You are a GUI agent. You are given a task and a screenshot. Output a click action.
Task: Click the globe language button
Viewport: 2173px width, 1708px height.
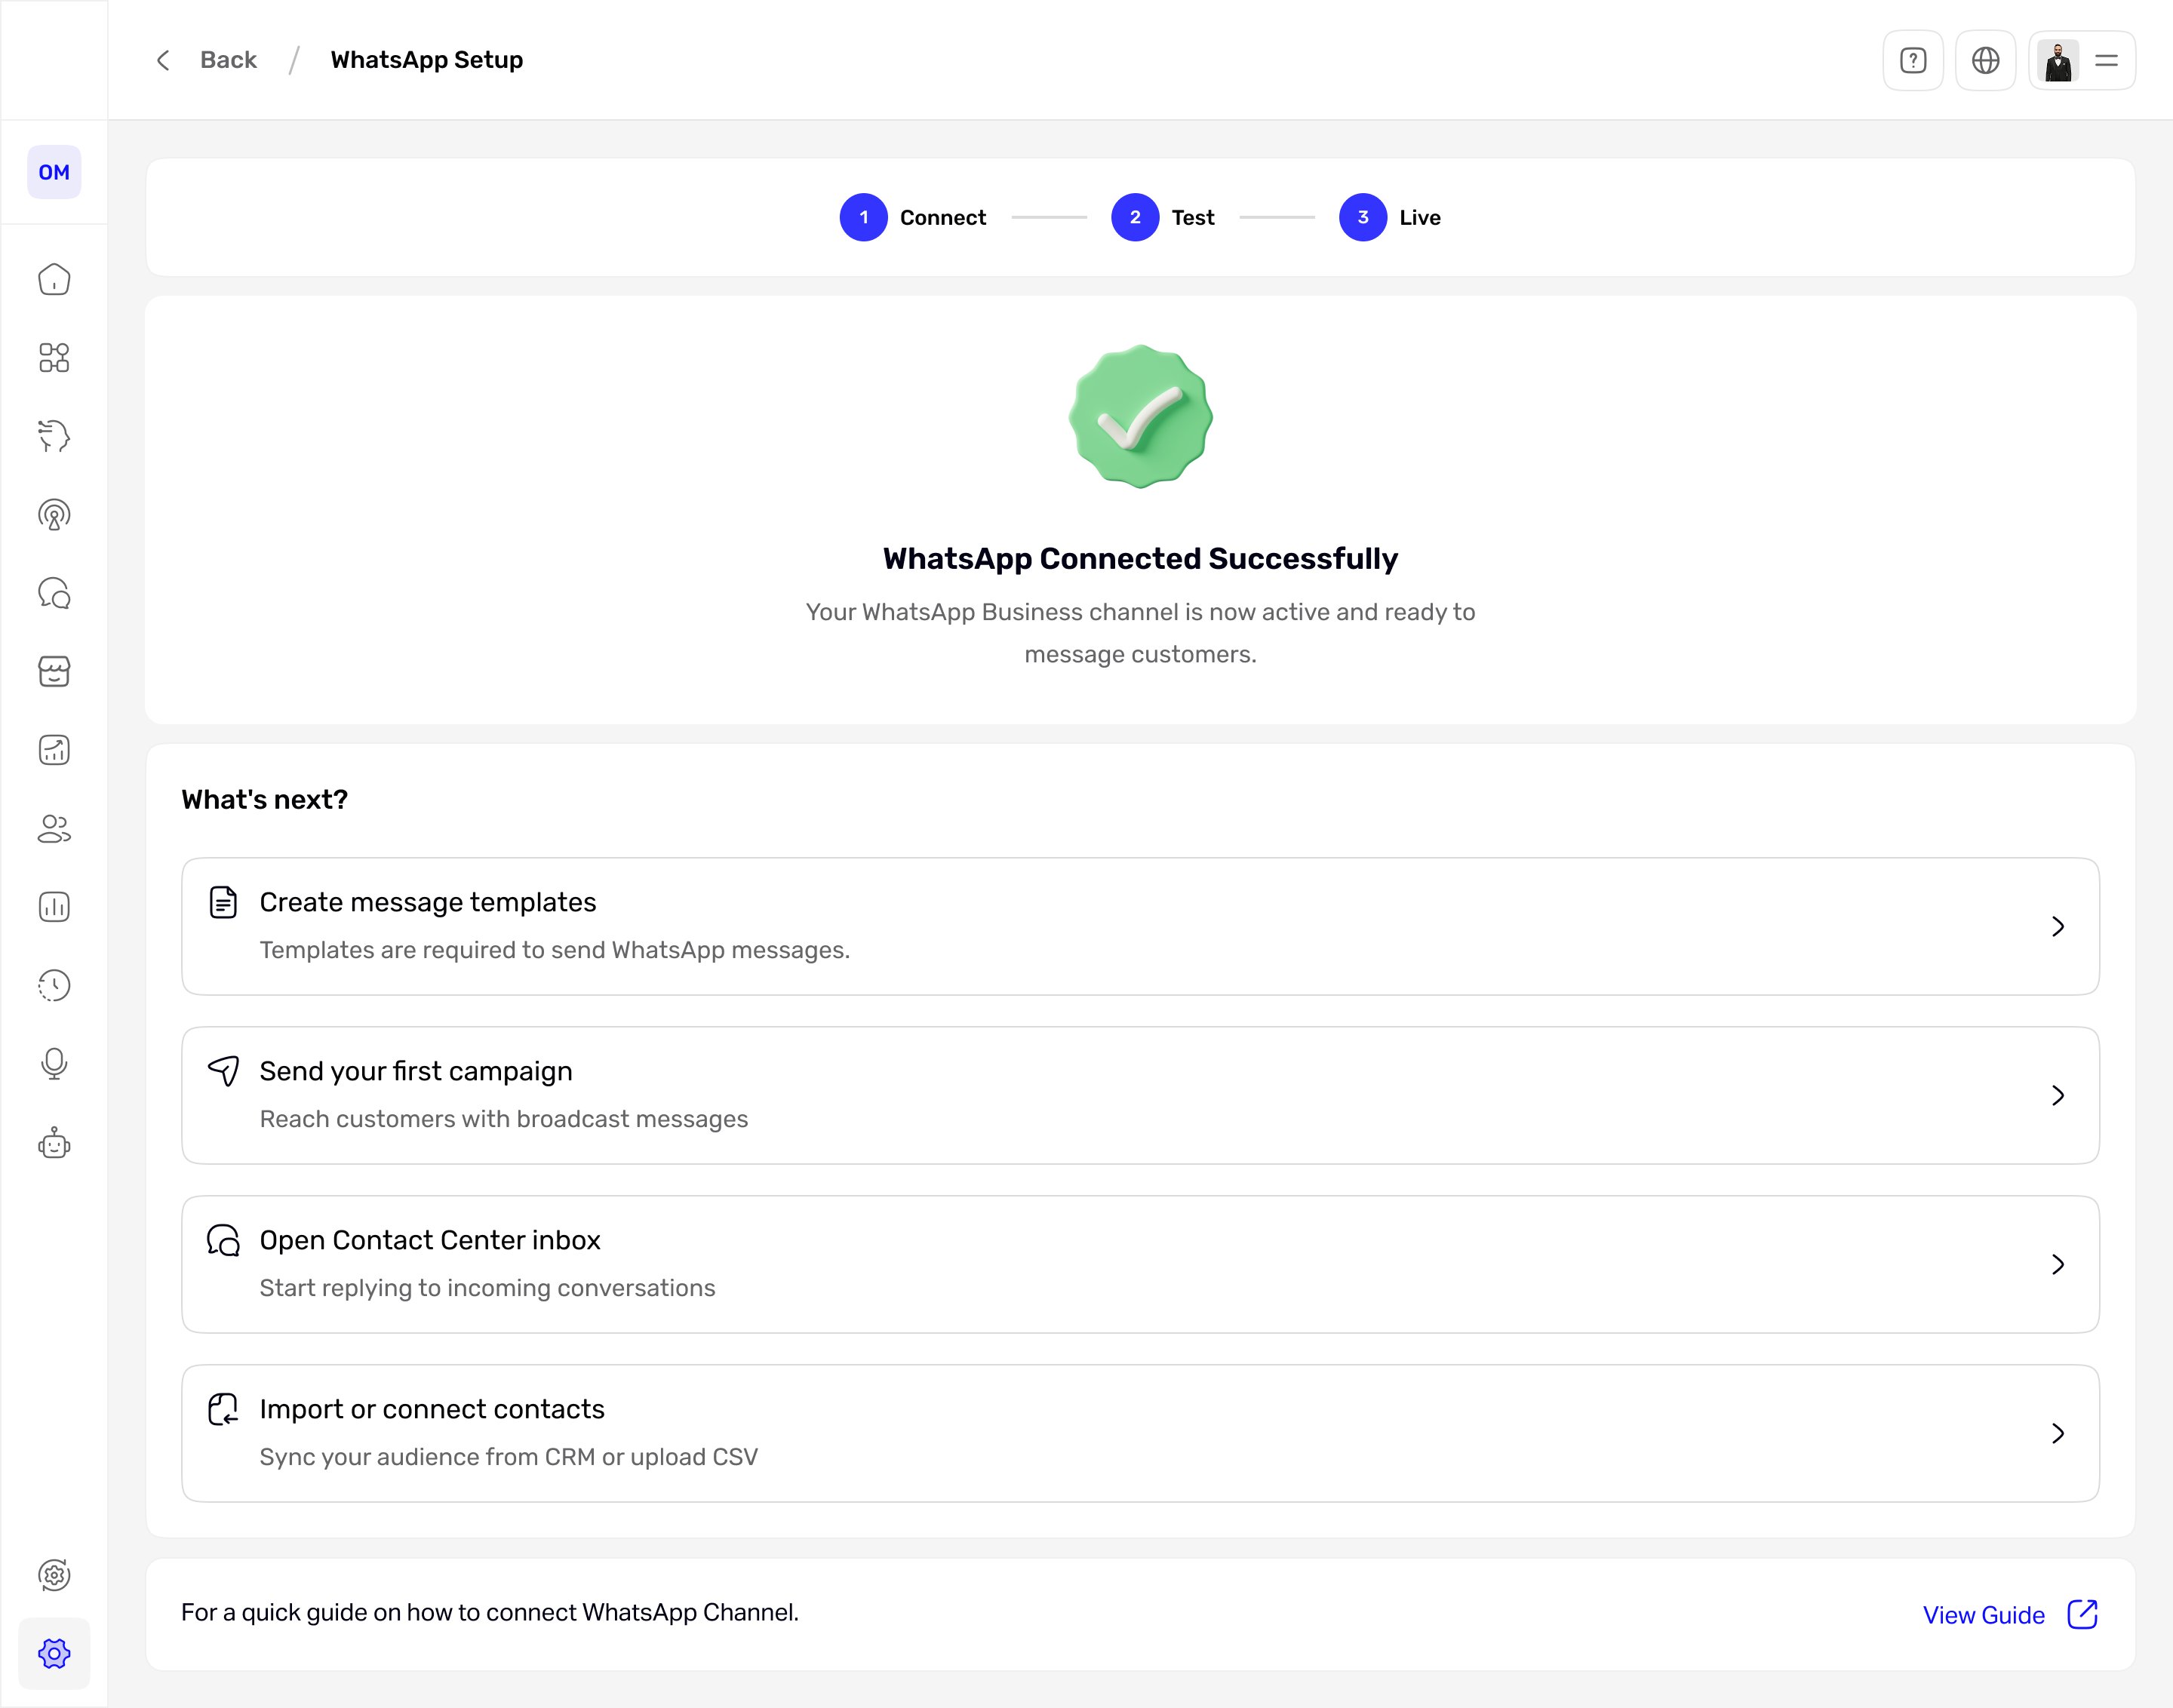(x=1985, y=61)
